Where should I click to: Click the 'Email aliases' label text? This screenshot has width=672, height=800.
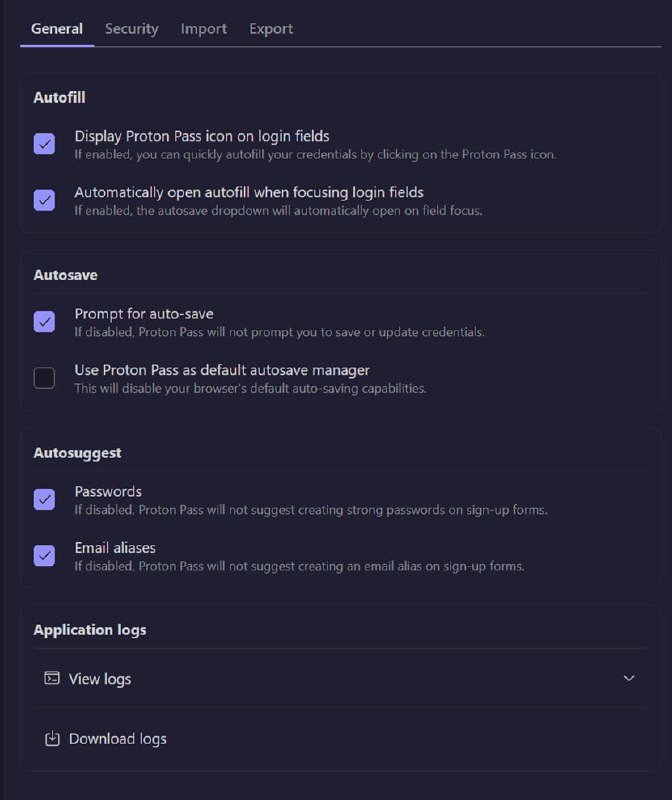point(115,548)
